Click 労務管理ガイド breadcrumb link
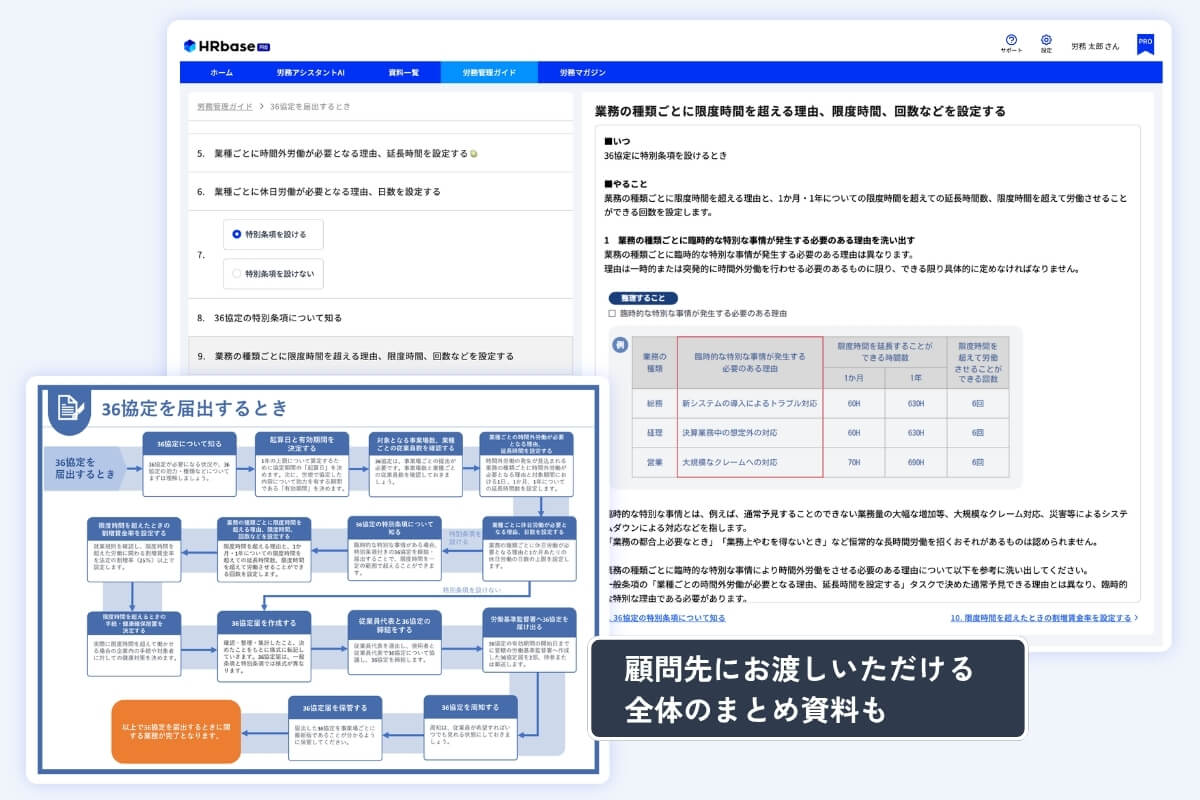Screen dimensions: 1200x800 (224, 106)
